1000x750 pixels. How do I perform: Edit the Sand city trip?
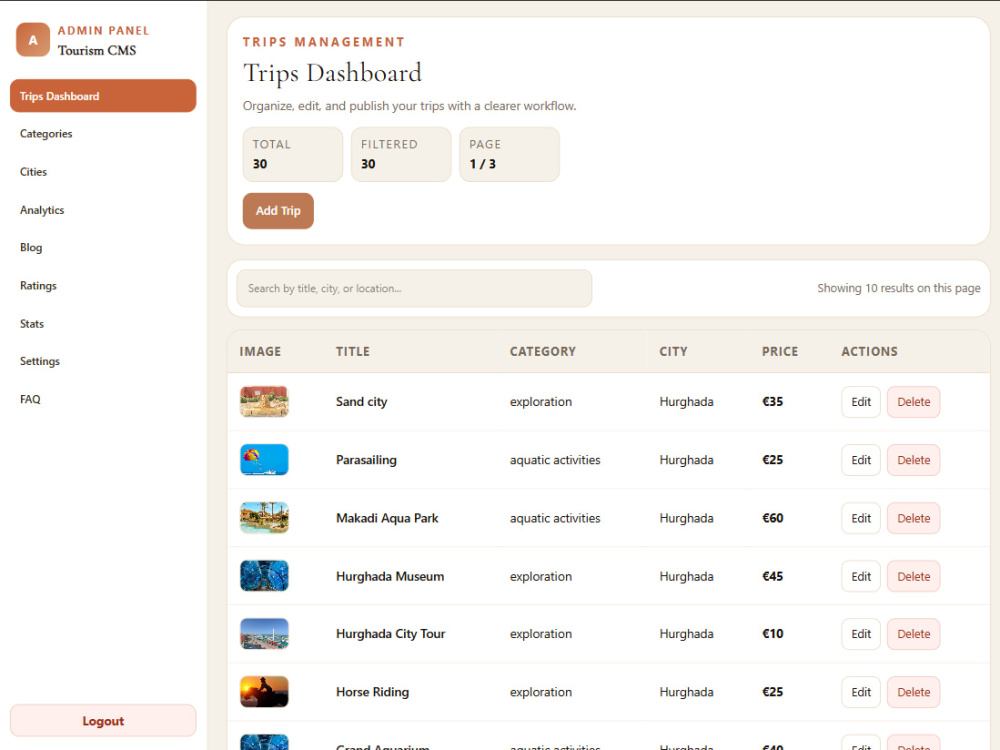[x=860, y=402]
